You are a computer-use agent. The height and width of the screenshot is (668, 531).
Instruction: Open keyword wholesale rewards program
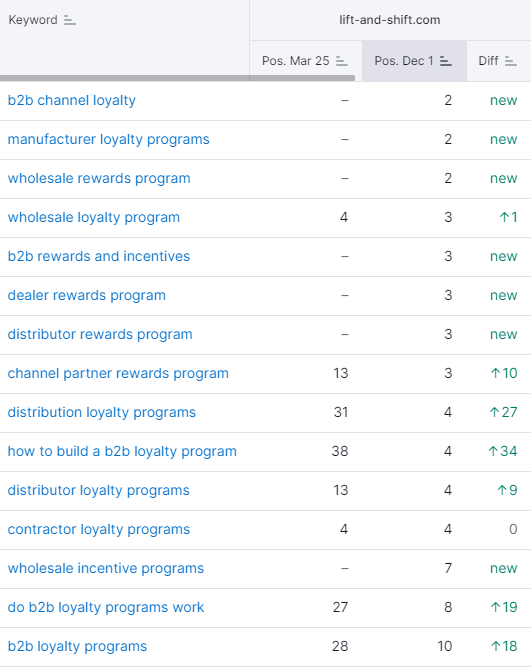pyautogui.click(x=99, y=179)
